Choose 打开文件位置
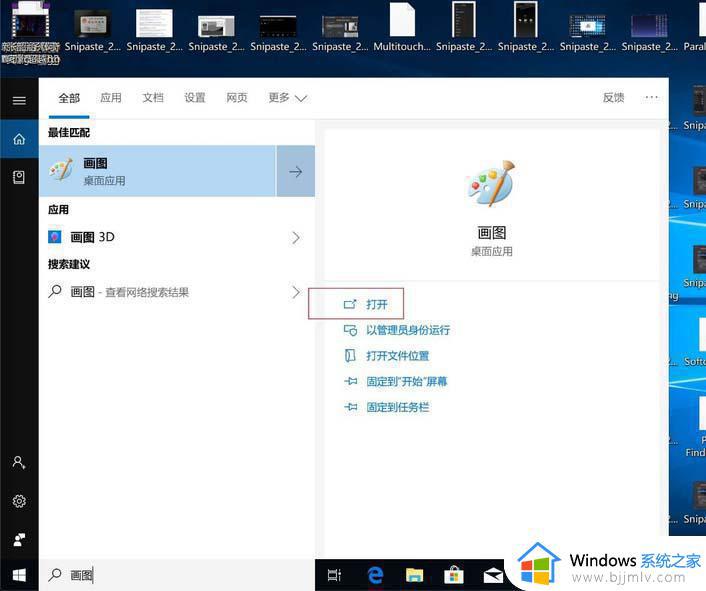 click(386, 356)
